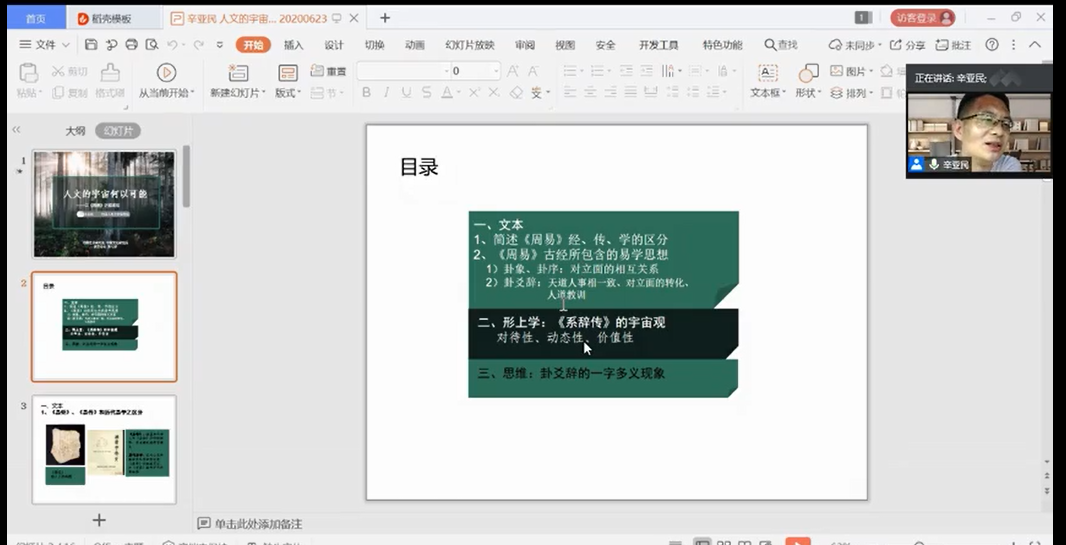Toggle Italic text formatting
The height and width of the screenshot is (545, 1066).
[x=387, y=93]
